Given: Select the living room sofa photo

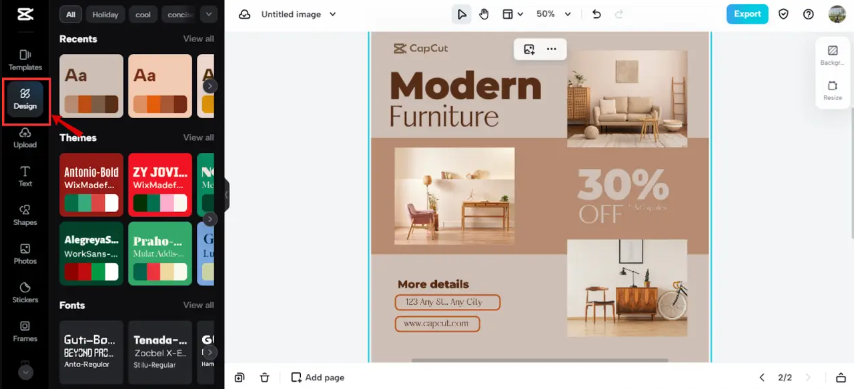Looking at the screenshot, I should [x=627, y=99].
